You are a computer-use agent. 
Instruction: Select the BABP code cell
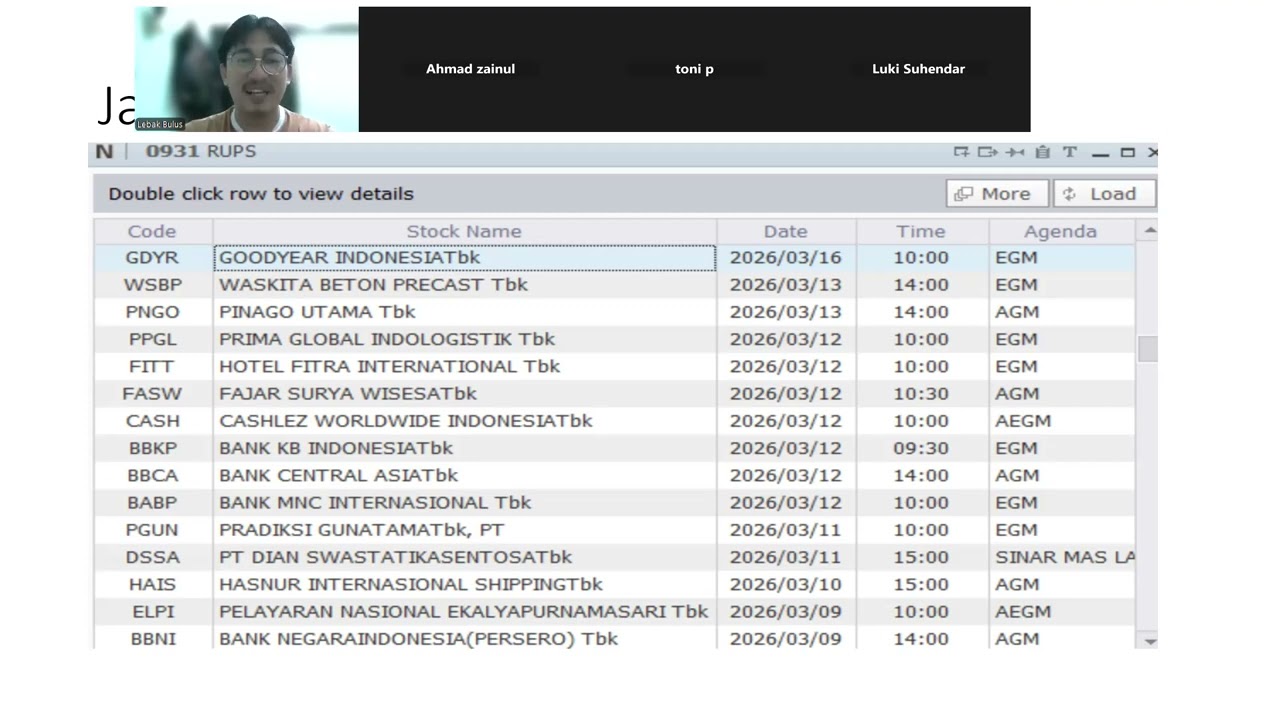(x=152, y=503)
